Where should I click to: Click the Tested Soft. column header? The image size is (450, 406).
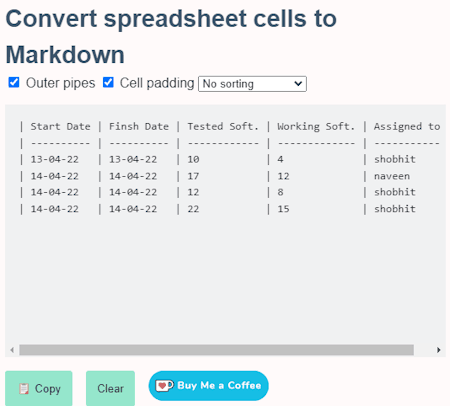[x=223, y=127]
